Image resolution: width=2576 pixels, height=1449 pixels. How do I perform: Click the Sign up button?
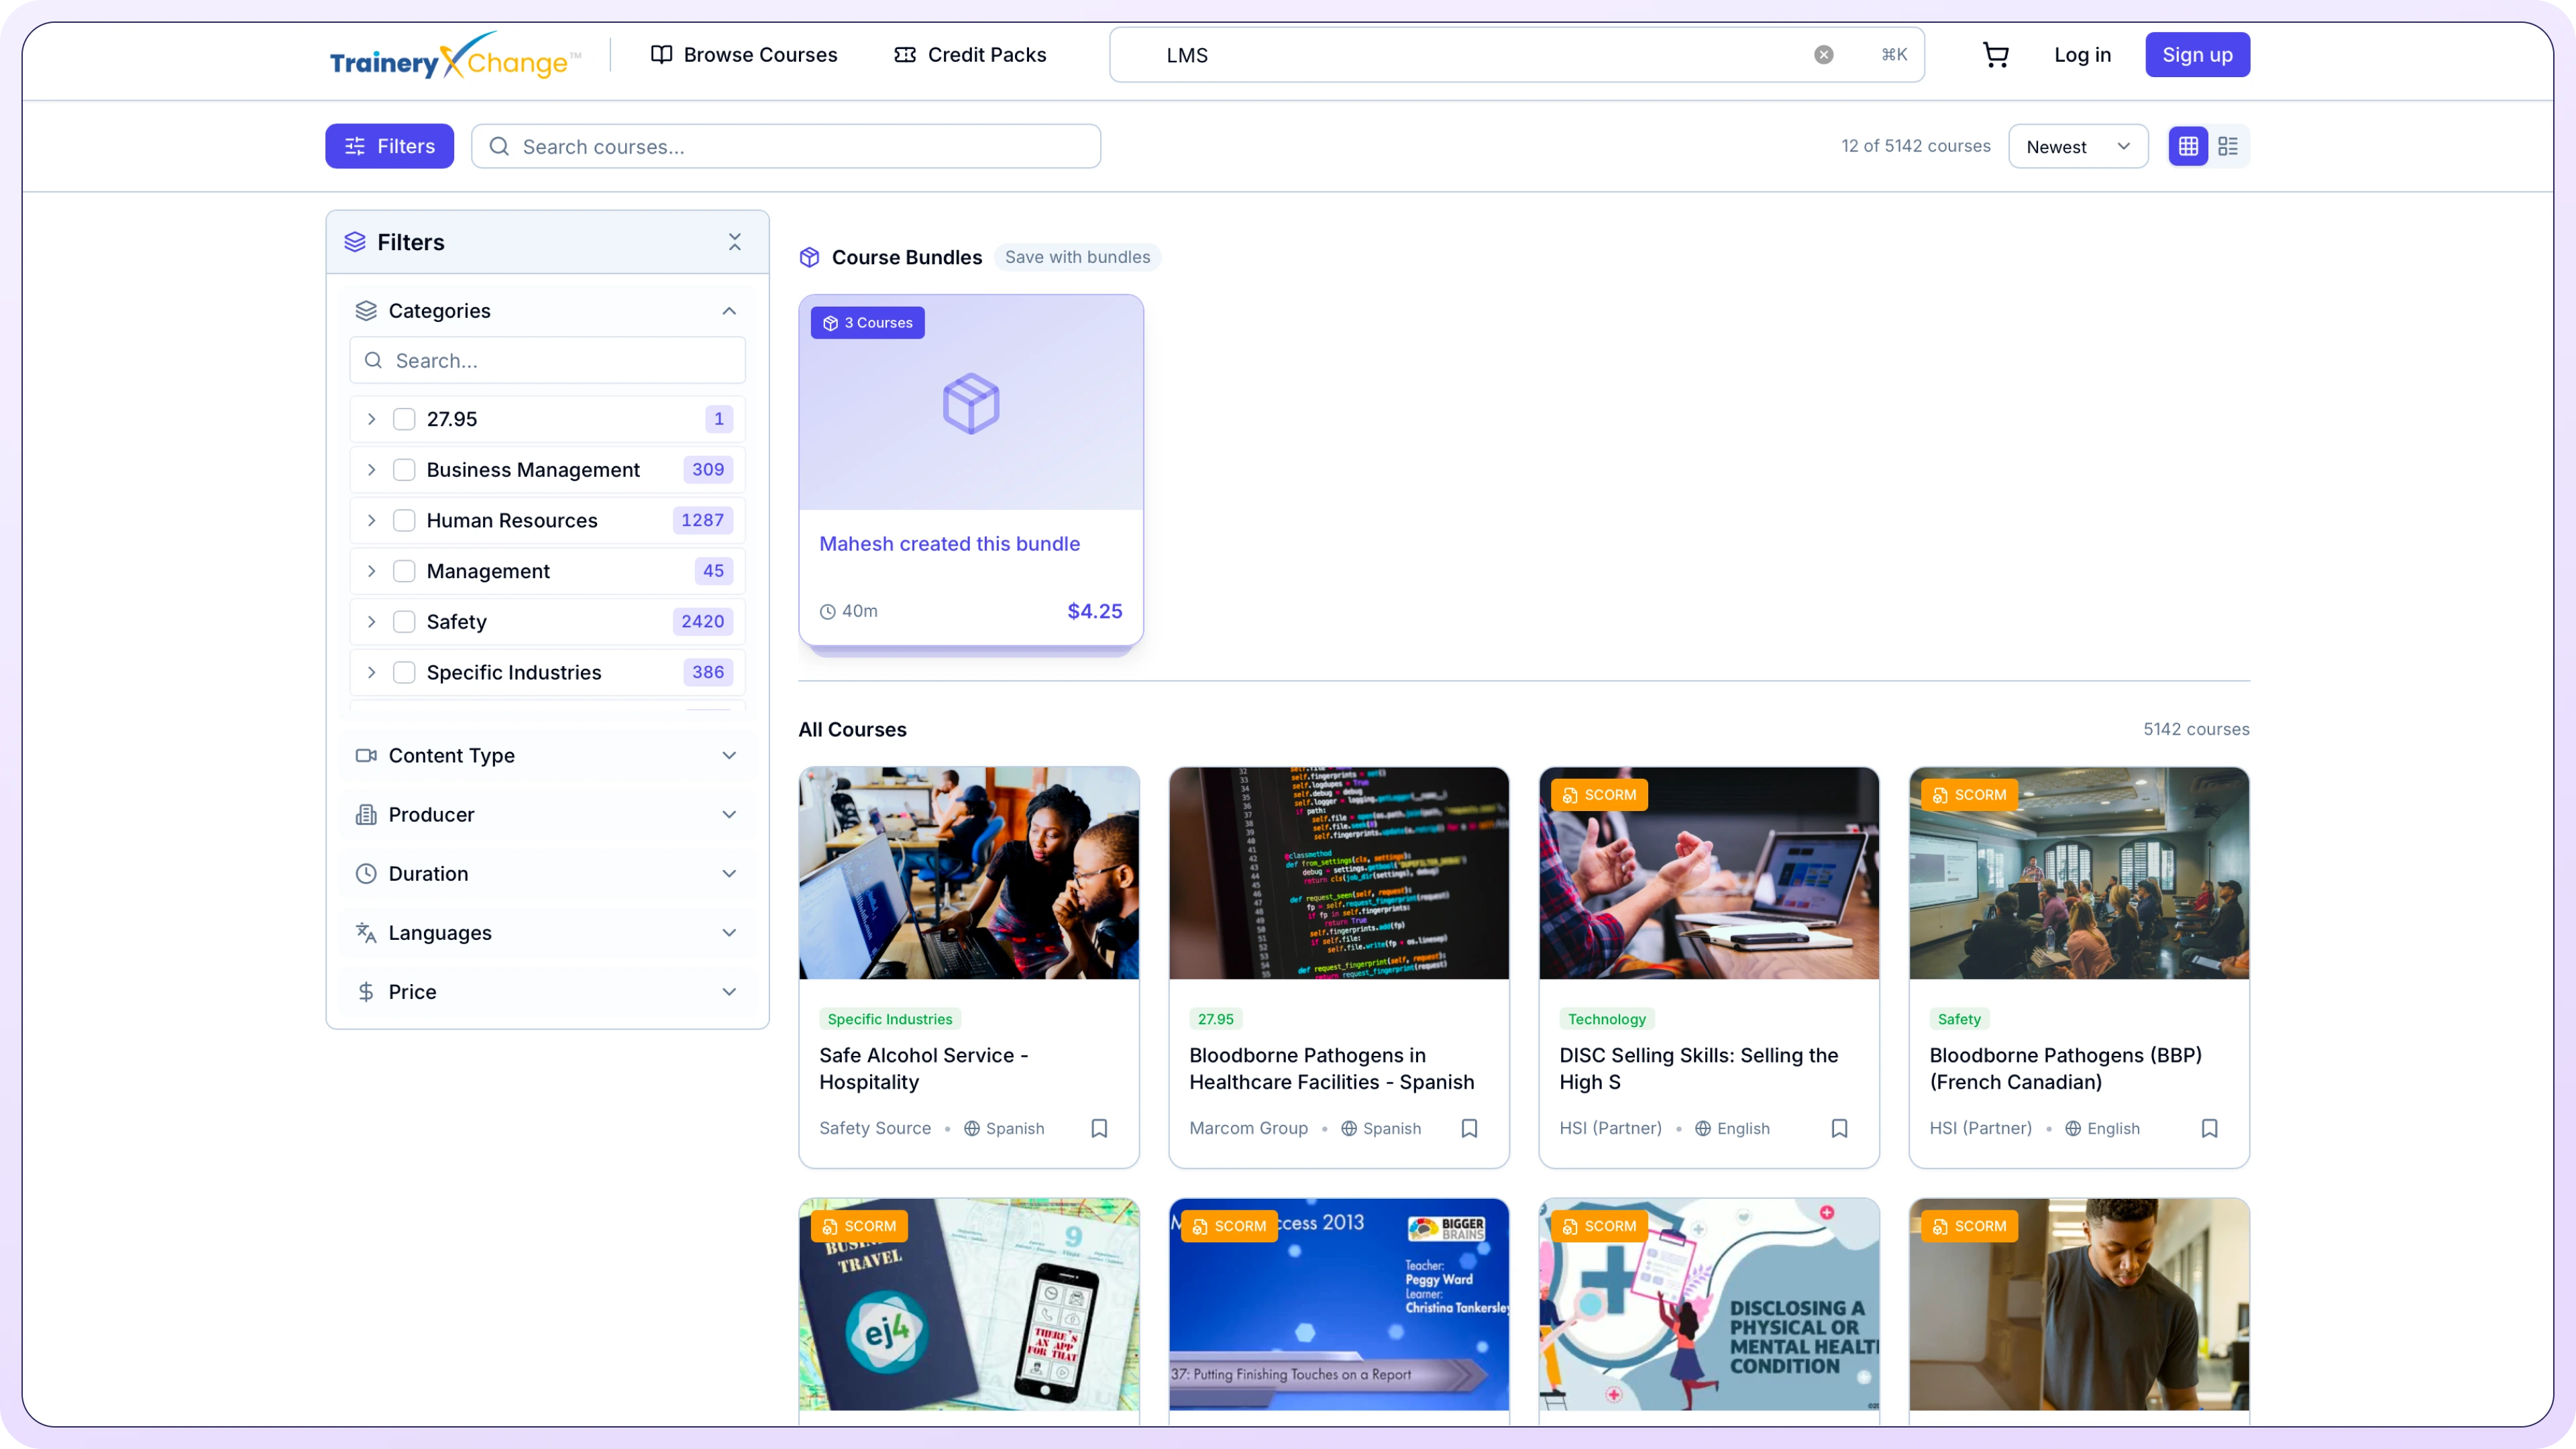[2197, 55]
